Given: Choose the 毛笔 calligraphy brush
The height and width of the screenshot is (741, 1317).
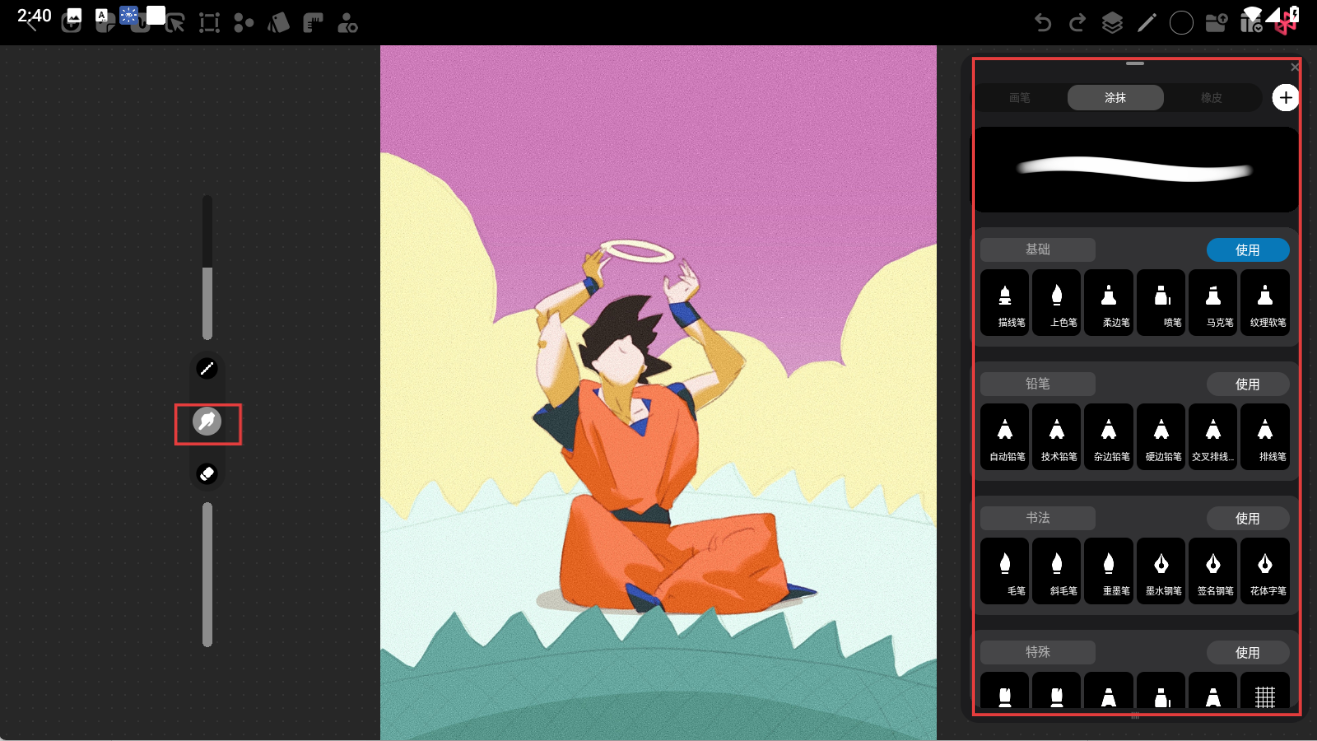Looking at the screenshot, I should click(1005, 571).
